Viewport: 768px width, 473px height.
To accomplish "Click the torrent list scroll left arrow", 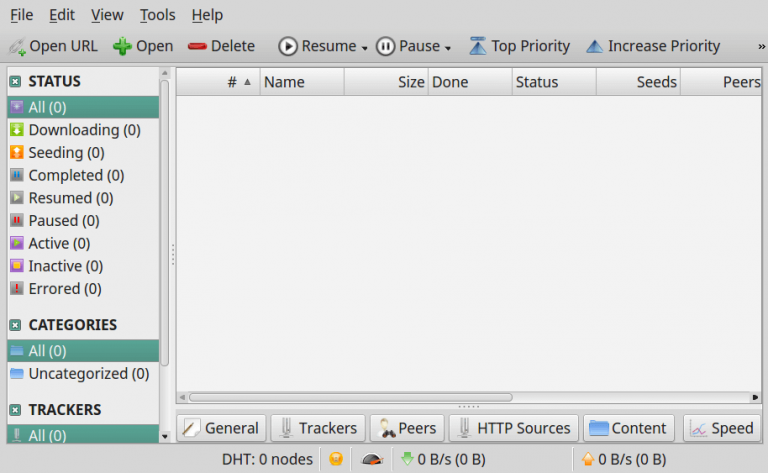I will click(x=182, y=397).
